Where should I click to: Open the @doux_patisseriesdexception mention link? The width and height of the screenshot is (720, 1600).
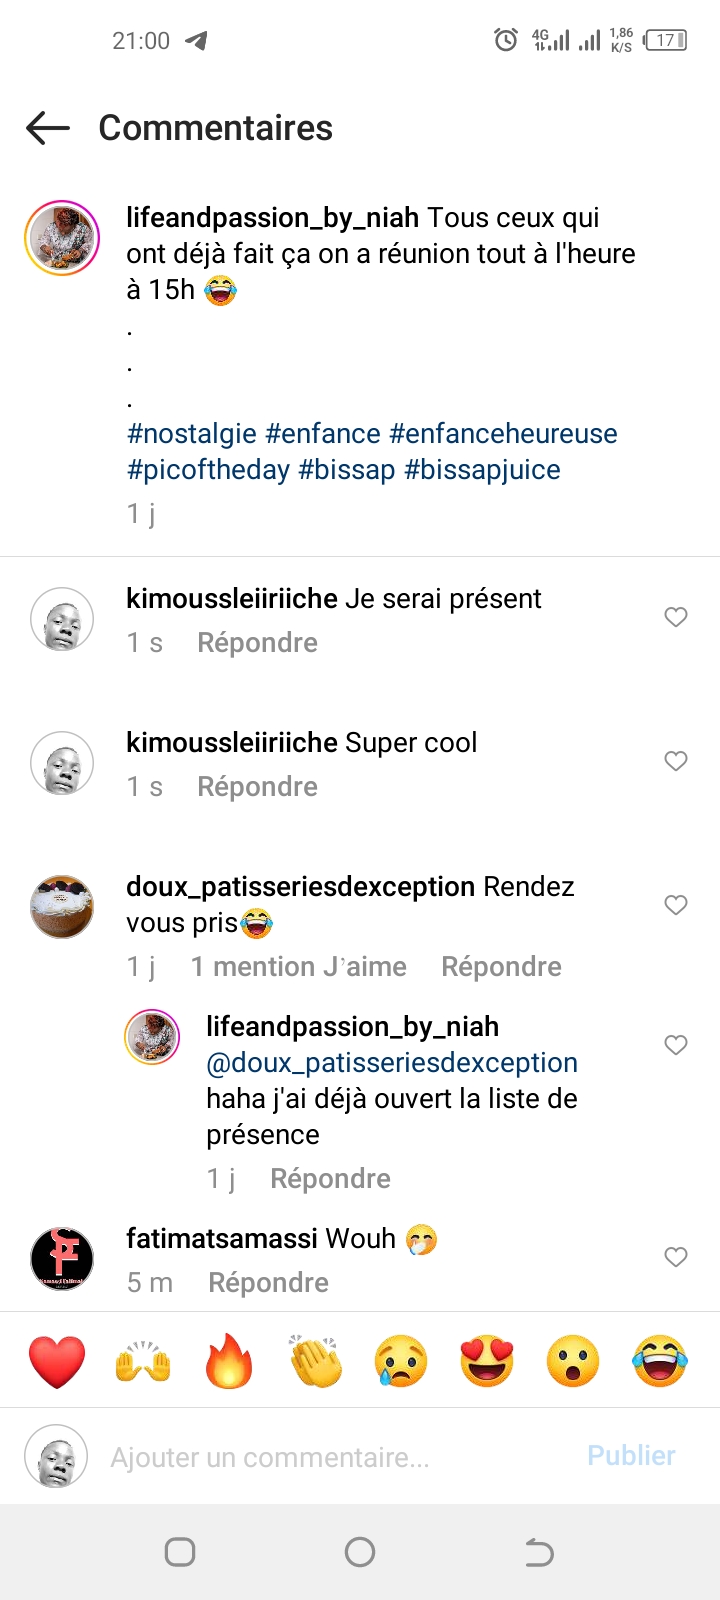click(x=392, y=1063)
